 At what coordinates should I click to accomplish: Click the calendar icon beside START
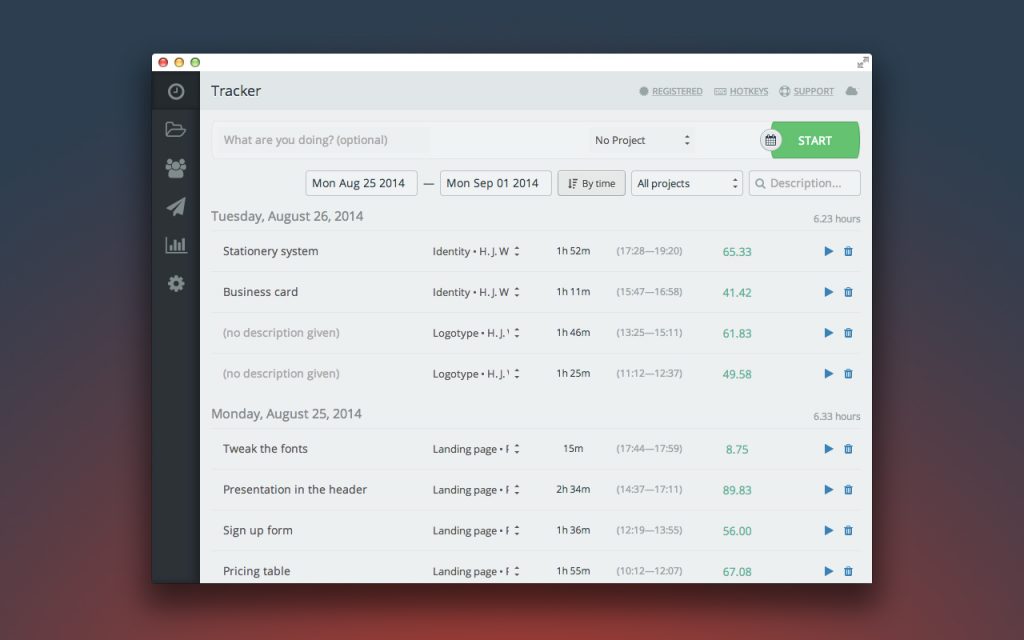(770, 140)
